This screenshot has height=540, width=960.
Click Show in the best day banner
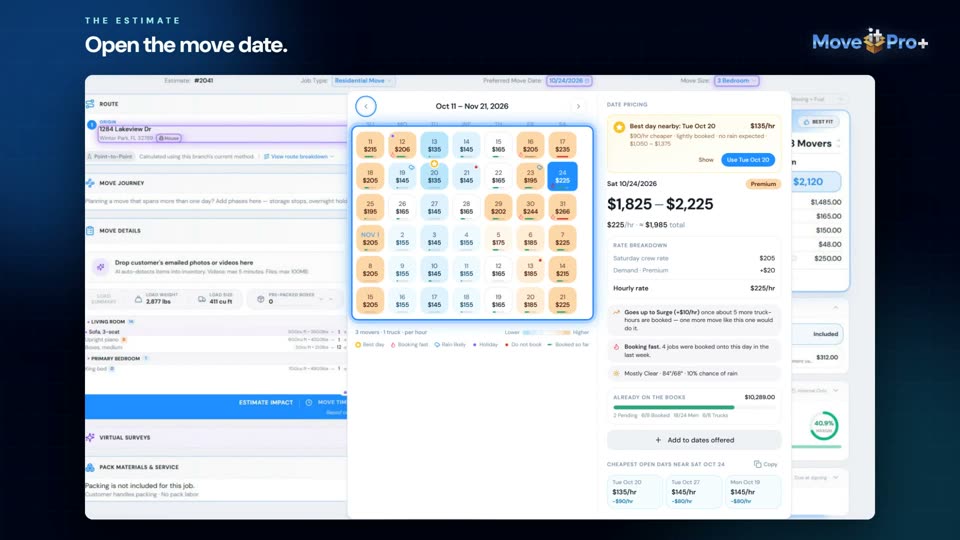click(x=706, y=160)
